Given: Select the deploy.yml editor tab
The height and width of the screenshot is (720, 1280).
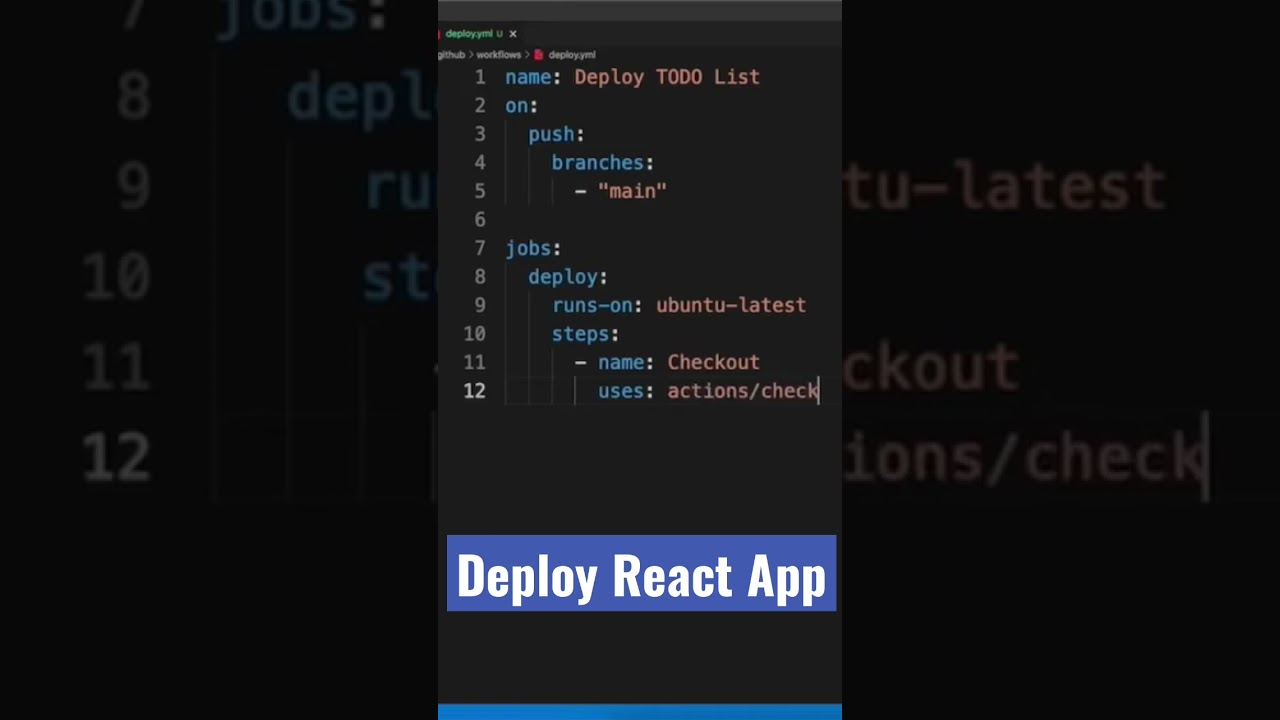Looking at the screenshot, I should (x=478, y=34).
